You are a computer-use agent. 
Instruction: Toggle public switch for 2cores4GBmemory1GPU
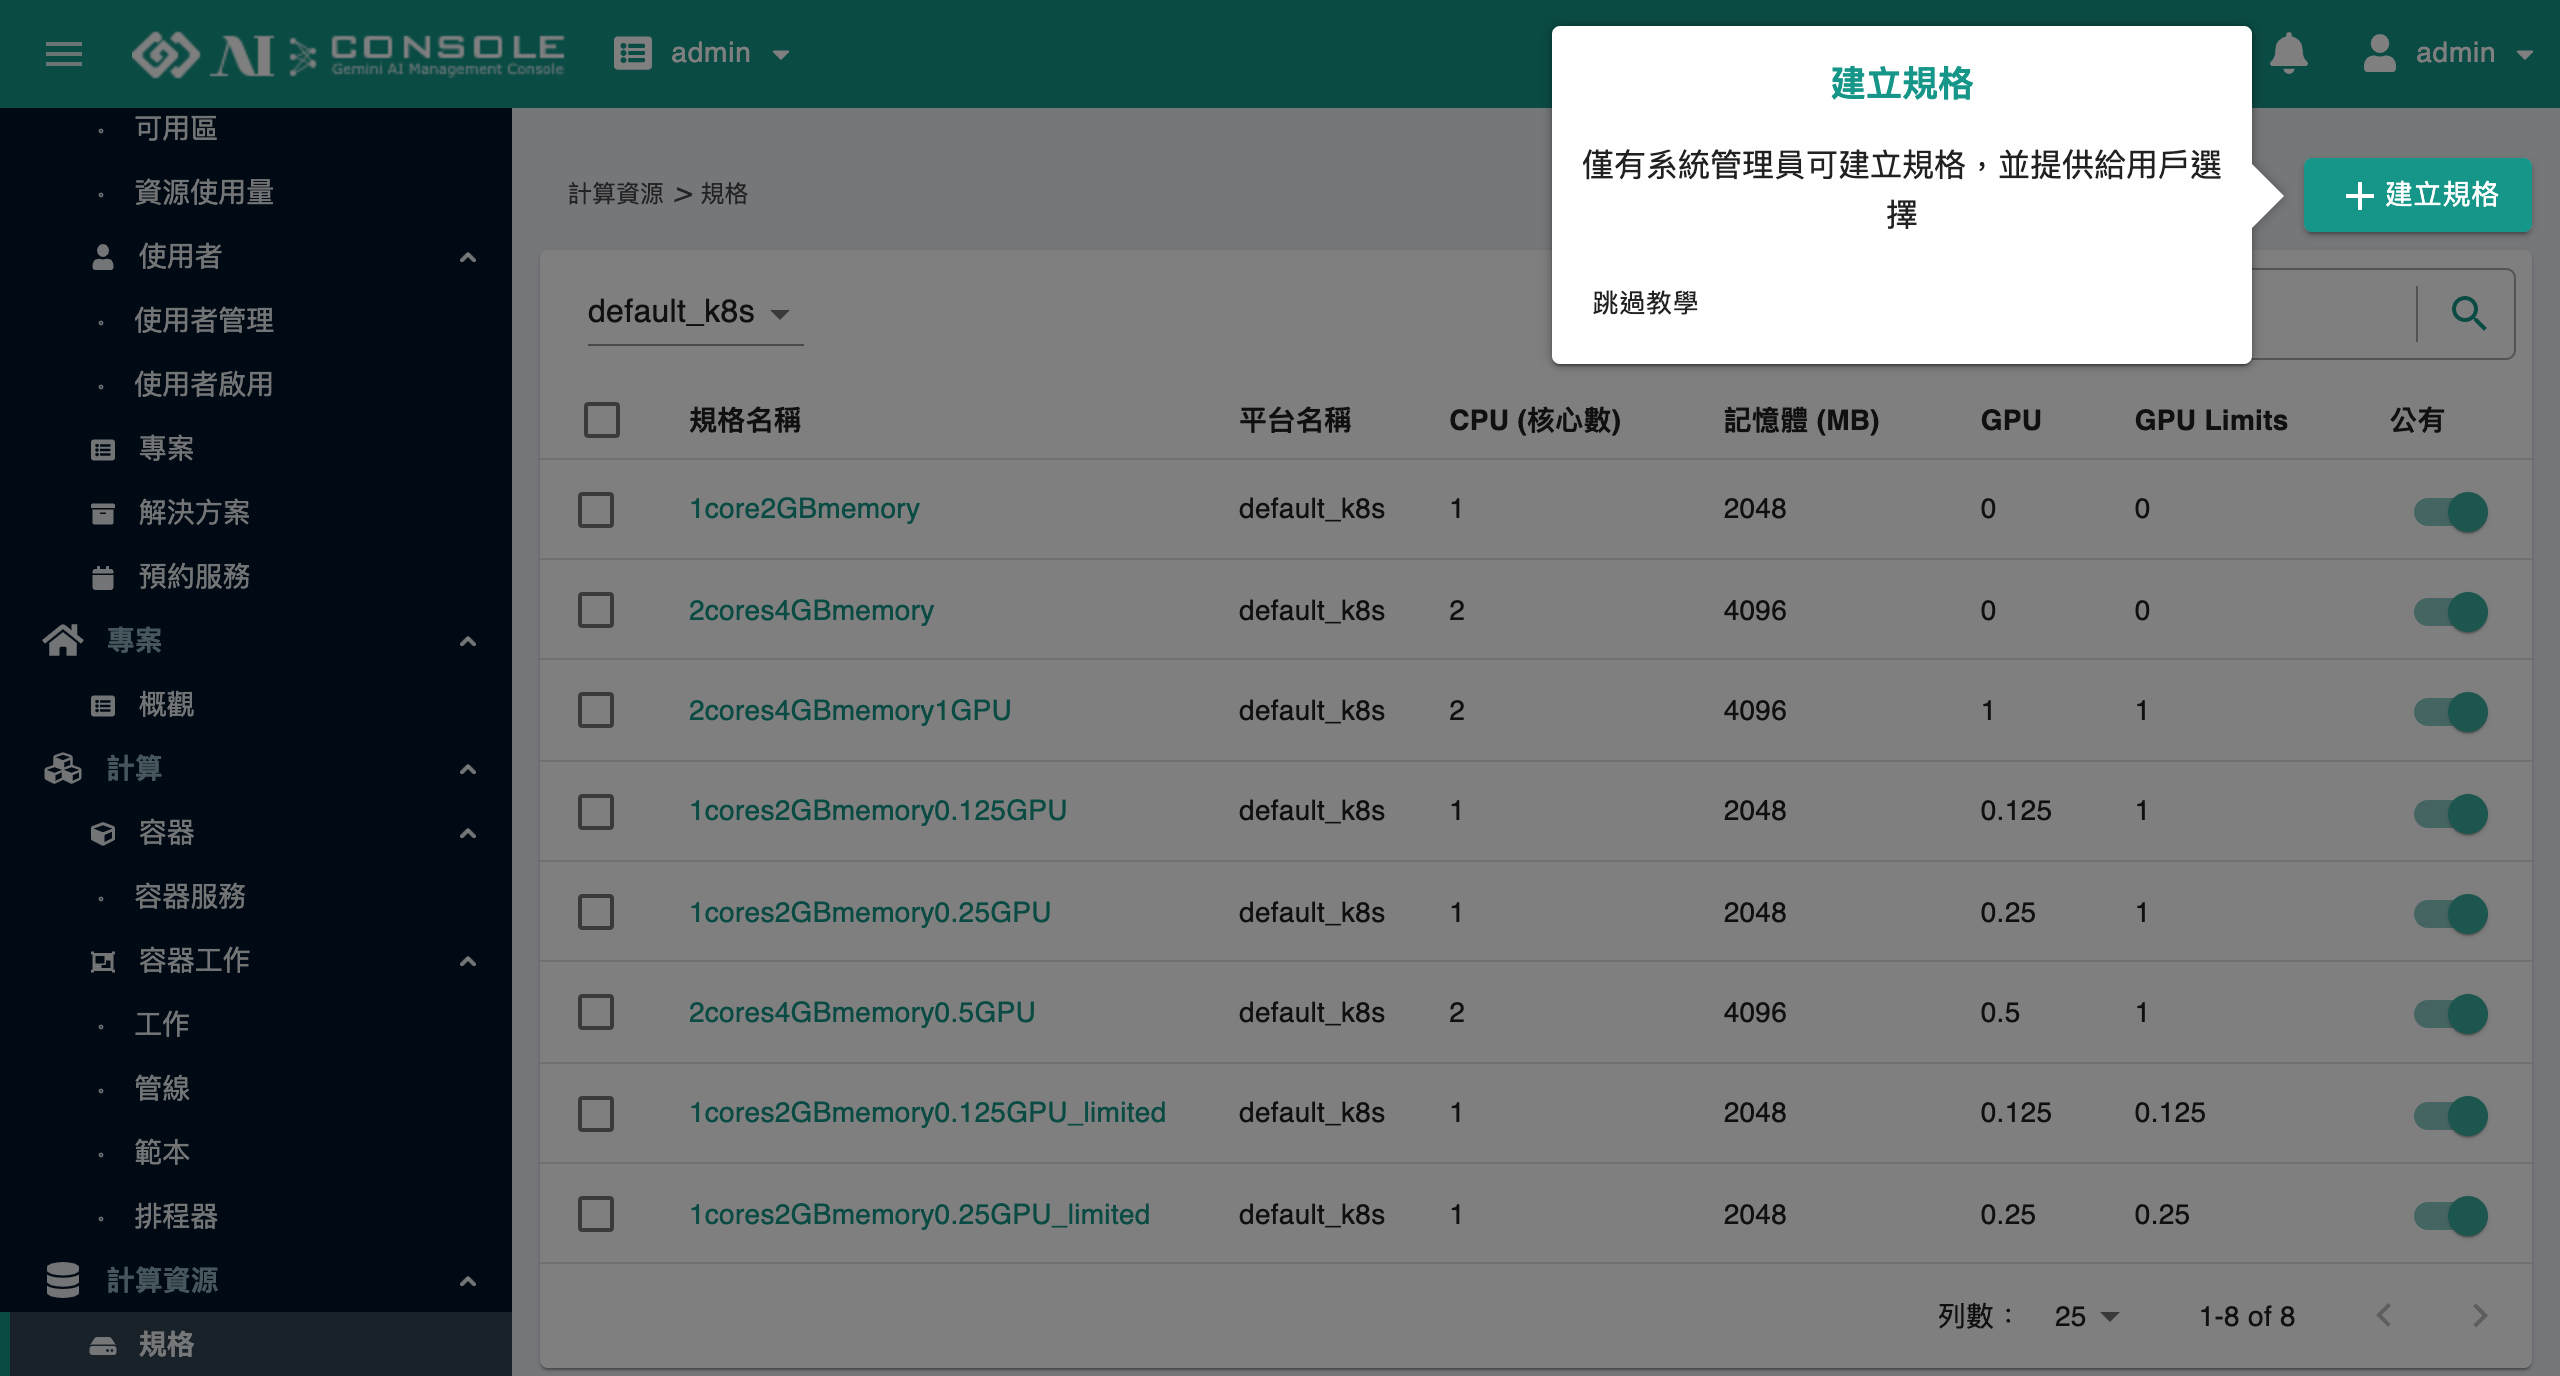(2450, 712)
